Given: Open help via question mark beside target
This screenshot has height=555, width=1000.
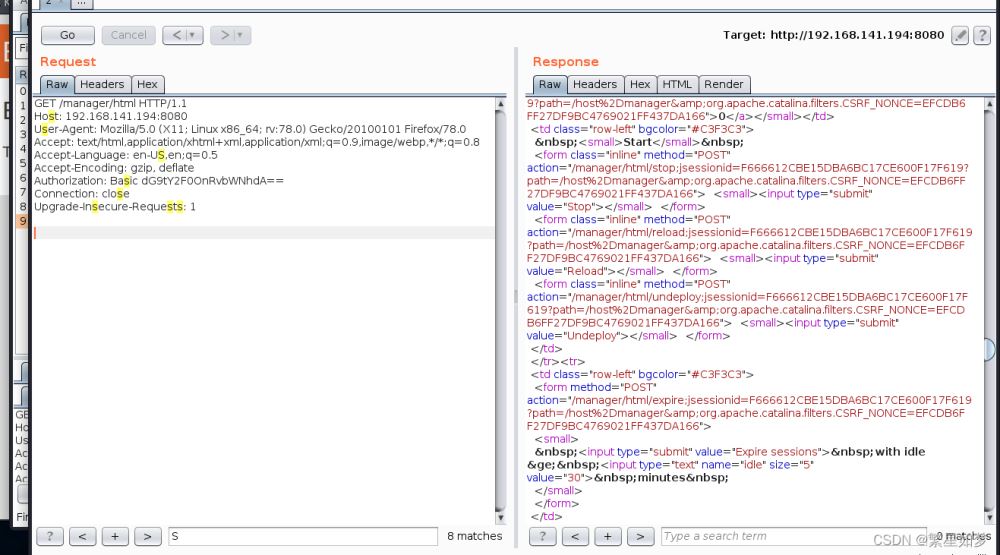Looking at the screenshot, I should click(980, 35).
